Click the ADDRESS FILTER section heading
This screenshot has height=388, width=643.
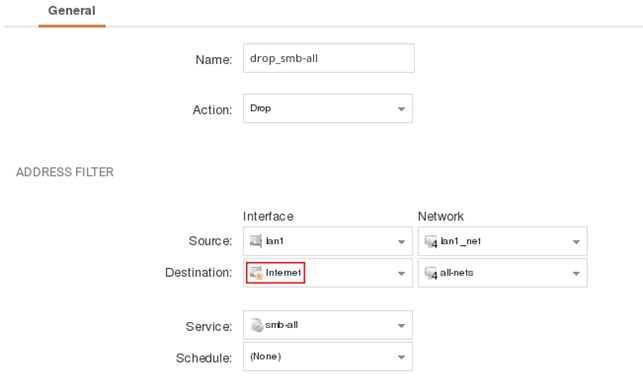[65, 172]
